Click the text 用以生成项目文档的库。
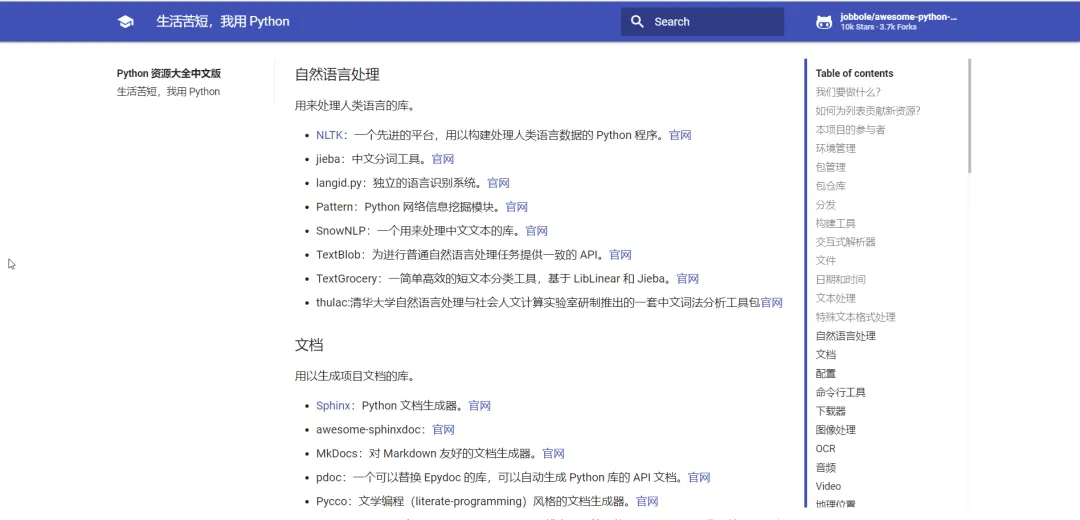The height and width of the screenshot is (520, 1080). coord(354,377)
